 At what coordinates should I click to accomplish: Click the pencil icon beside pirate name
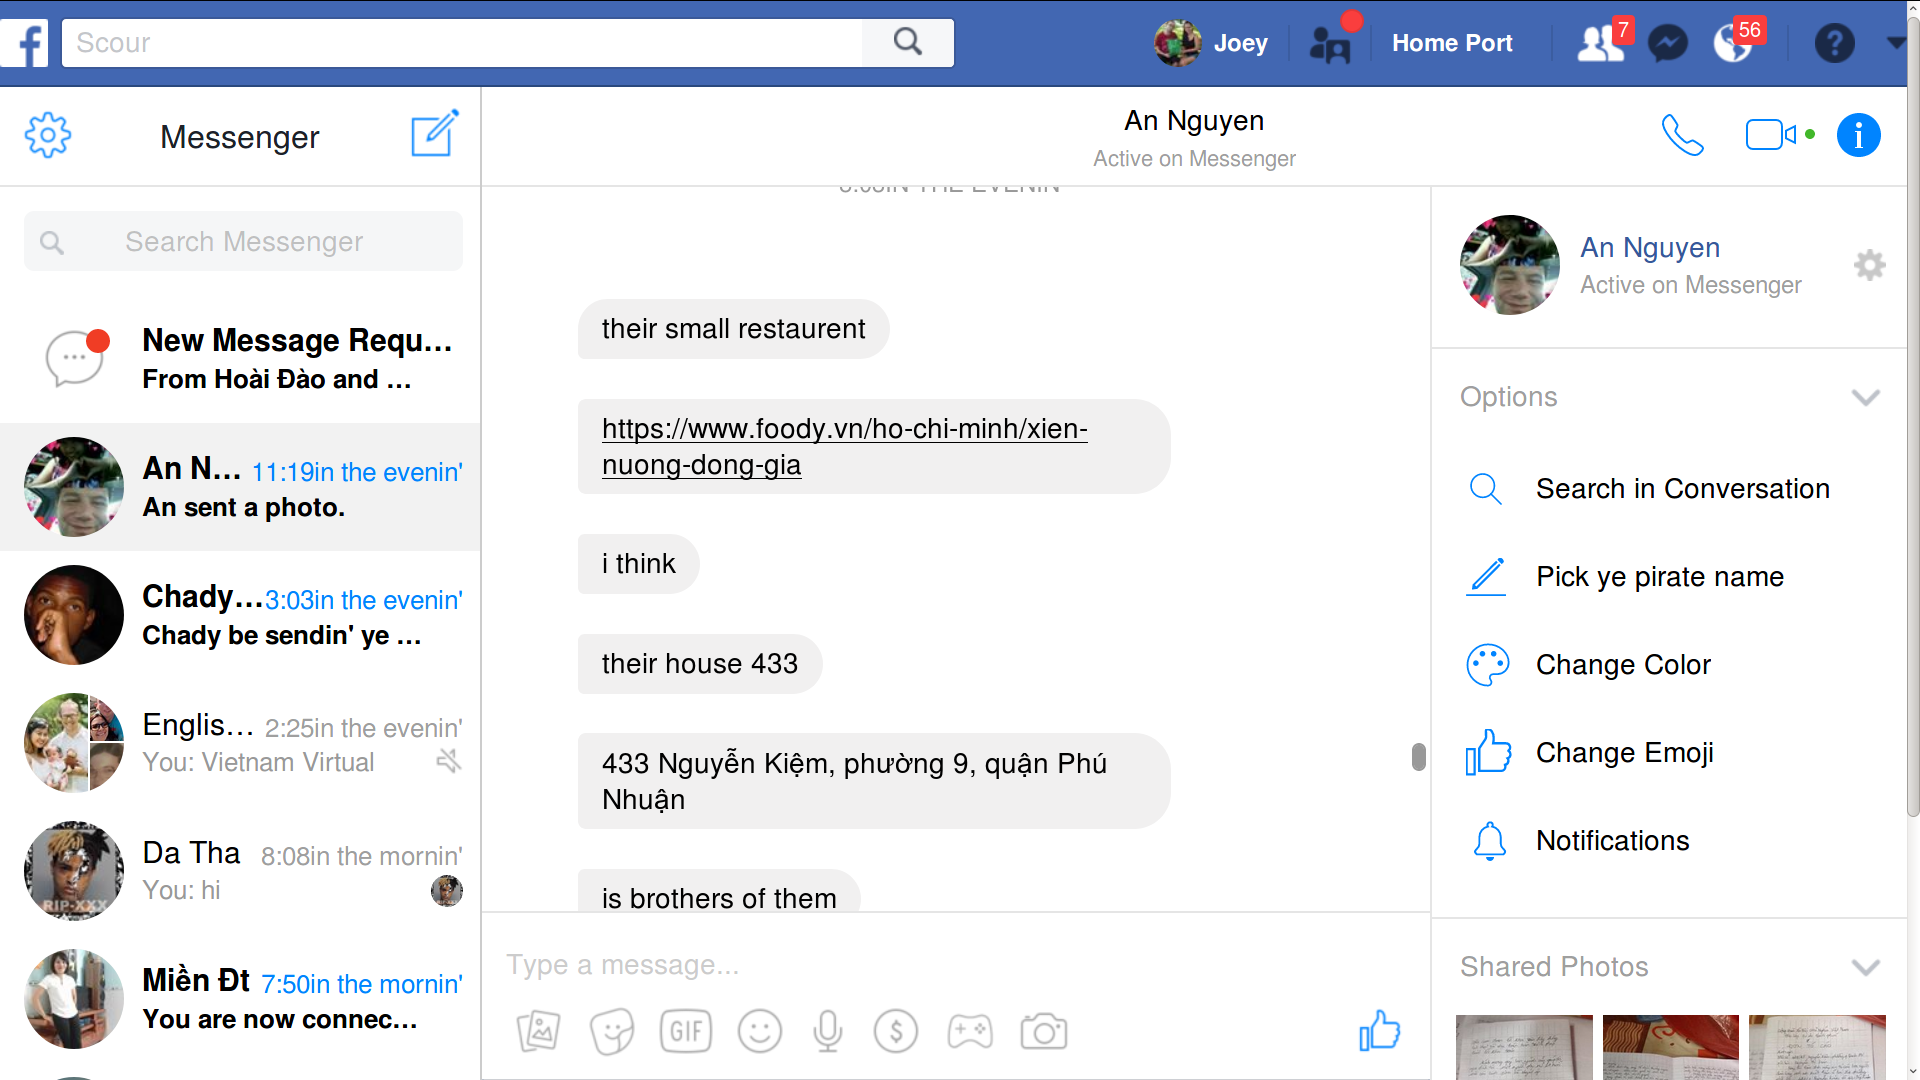point(1486,577)
